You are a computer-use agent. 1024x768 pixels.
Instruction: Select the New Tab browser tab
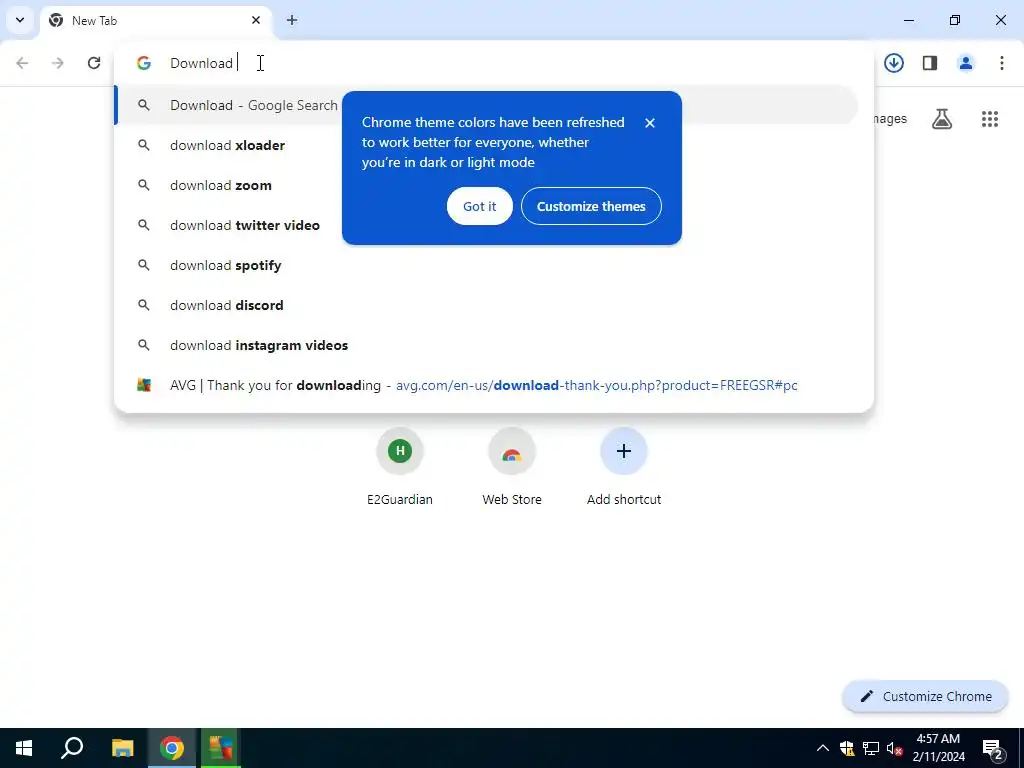click(x=156, y=20)
